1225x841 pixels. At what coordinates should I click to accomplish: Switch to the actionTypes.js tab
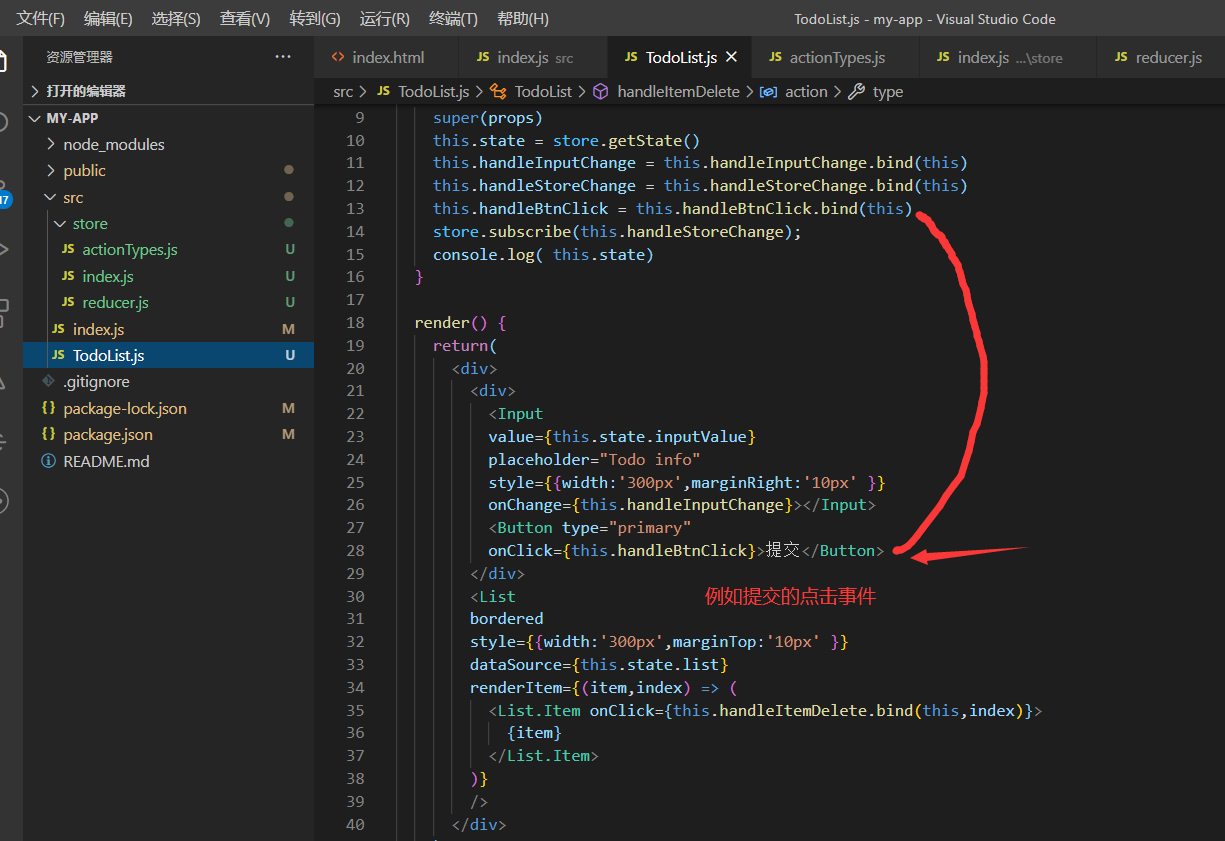point(833,57)
